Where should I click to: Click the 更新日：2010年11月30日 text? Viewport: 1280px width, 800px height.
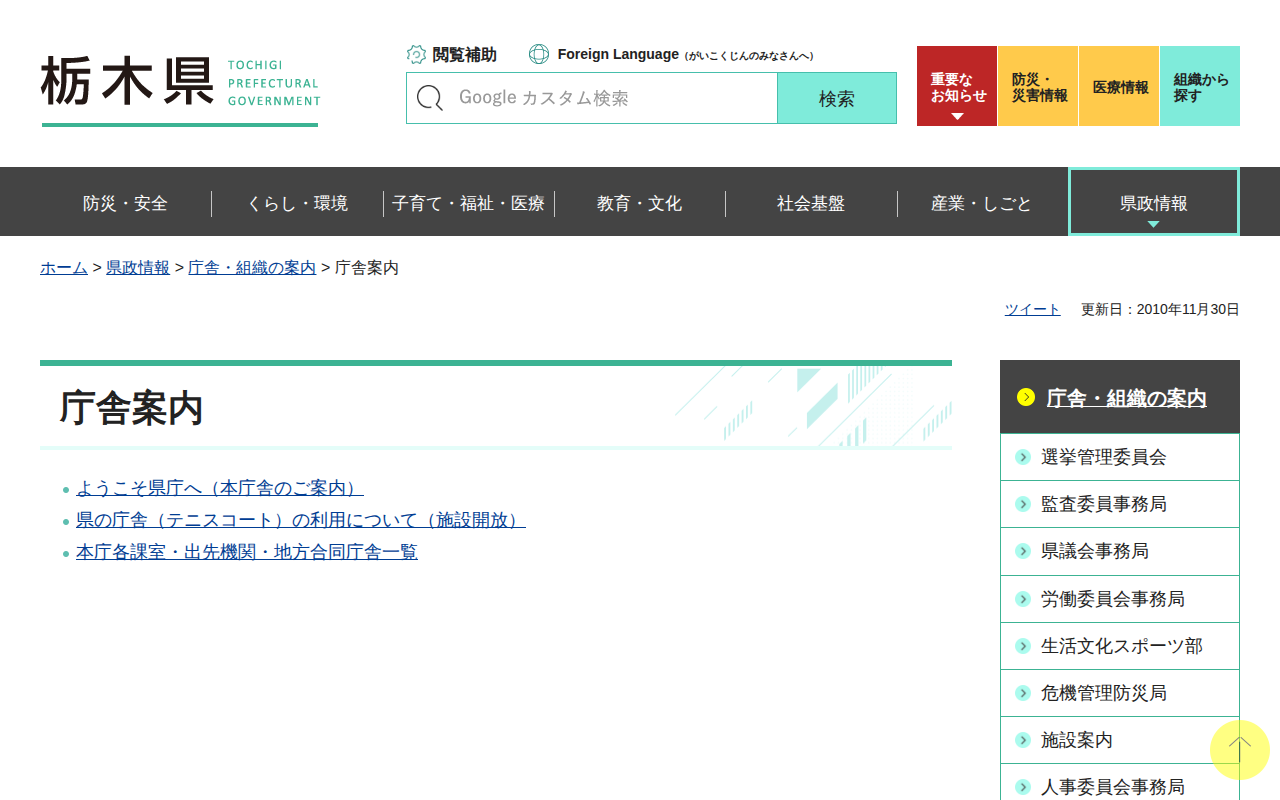point(1160,309)
